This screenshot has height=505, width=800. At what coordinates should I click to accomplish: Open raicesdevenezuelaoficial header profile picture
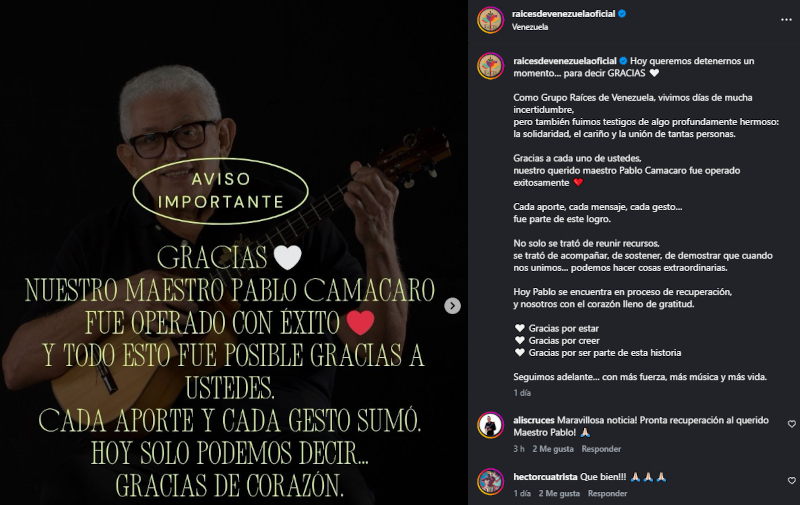click(490, 20)
